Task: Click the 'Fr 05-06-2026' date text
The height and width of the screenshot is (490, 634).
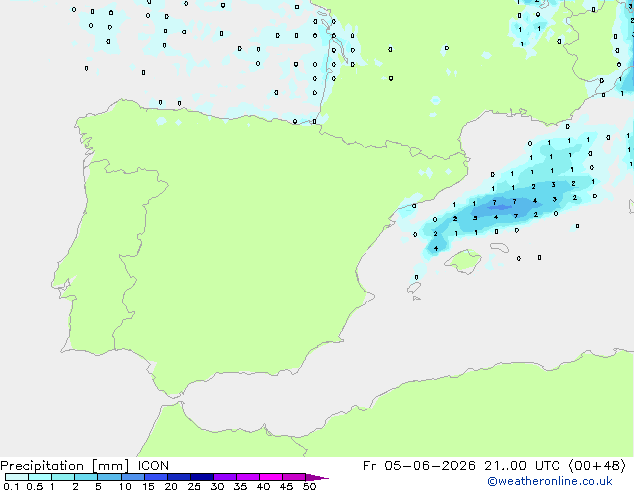Action: [x=419, y=466]
